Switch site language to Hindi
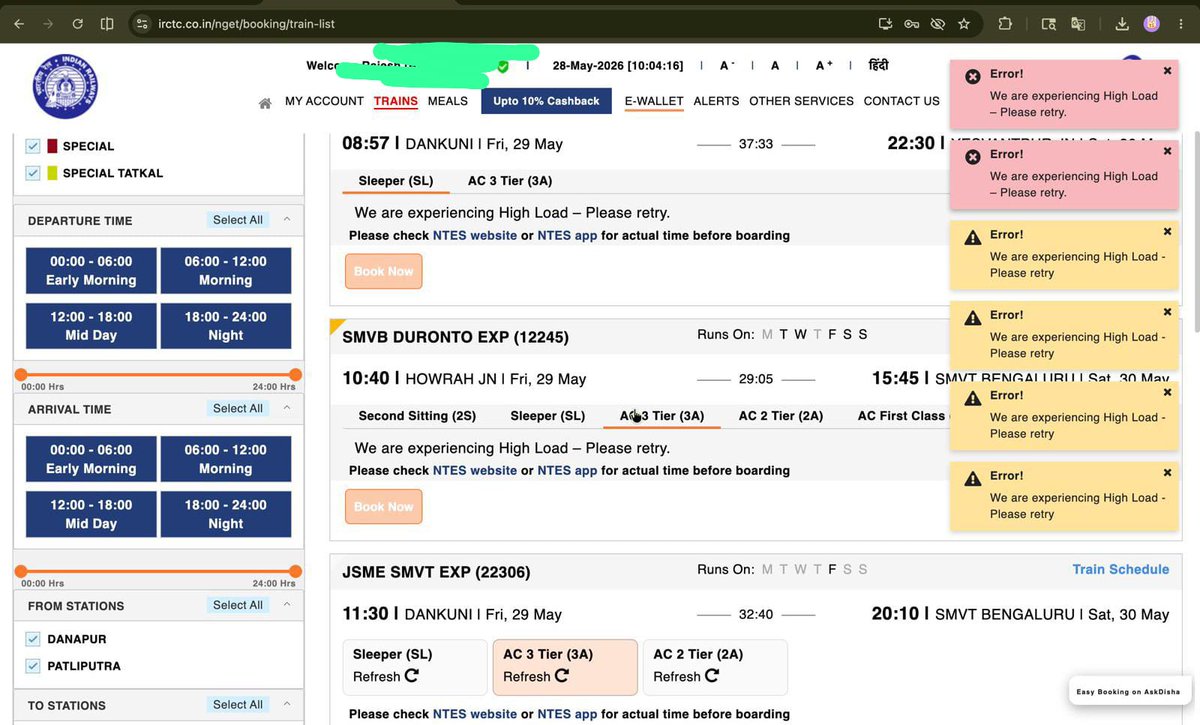1200x725 pixels. [x=878, y=66]
